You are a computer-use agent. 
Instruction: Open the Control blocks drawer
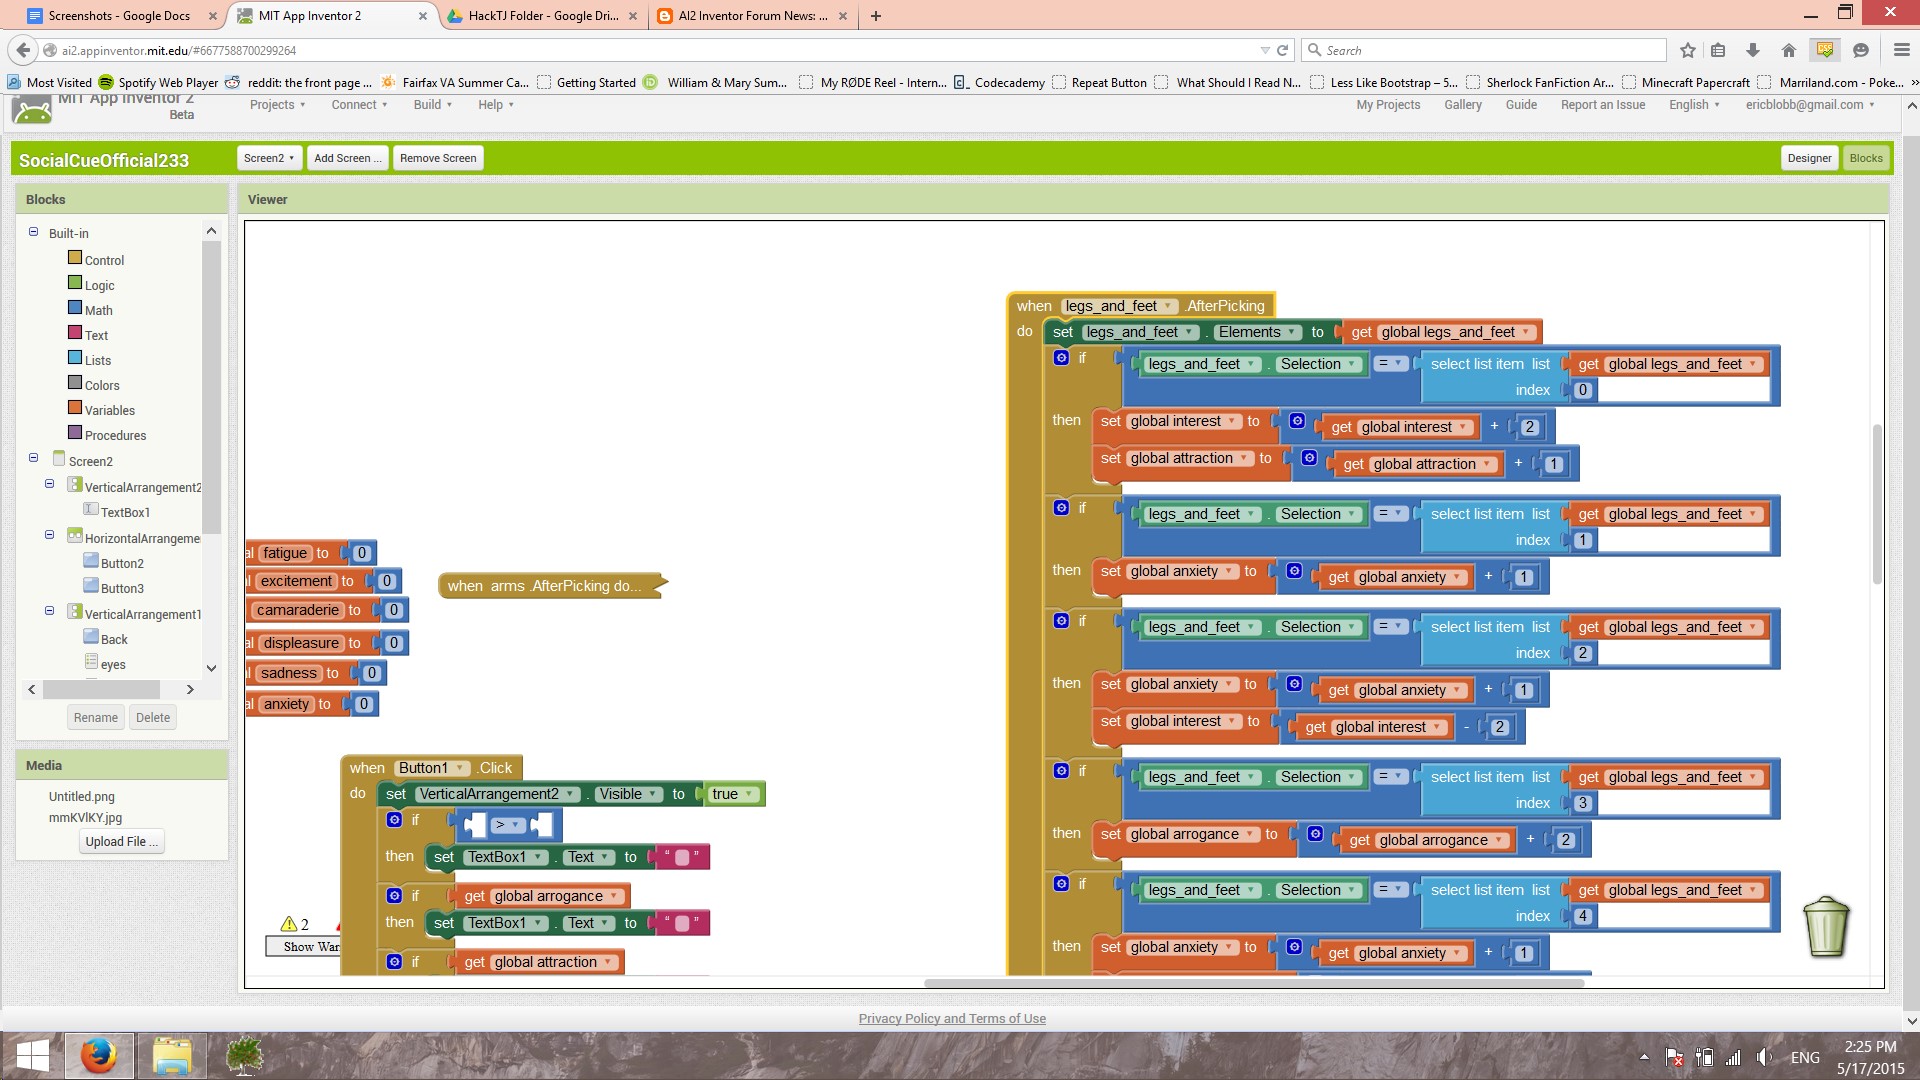104,260
